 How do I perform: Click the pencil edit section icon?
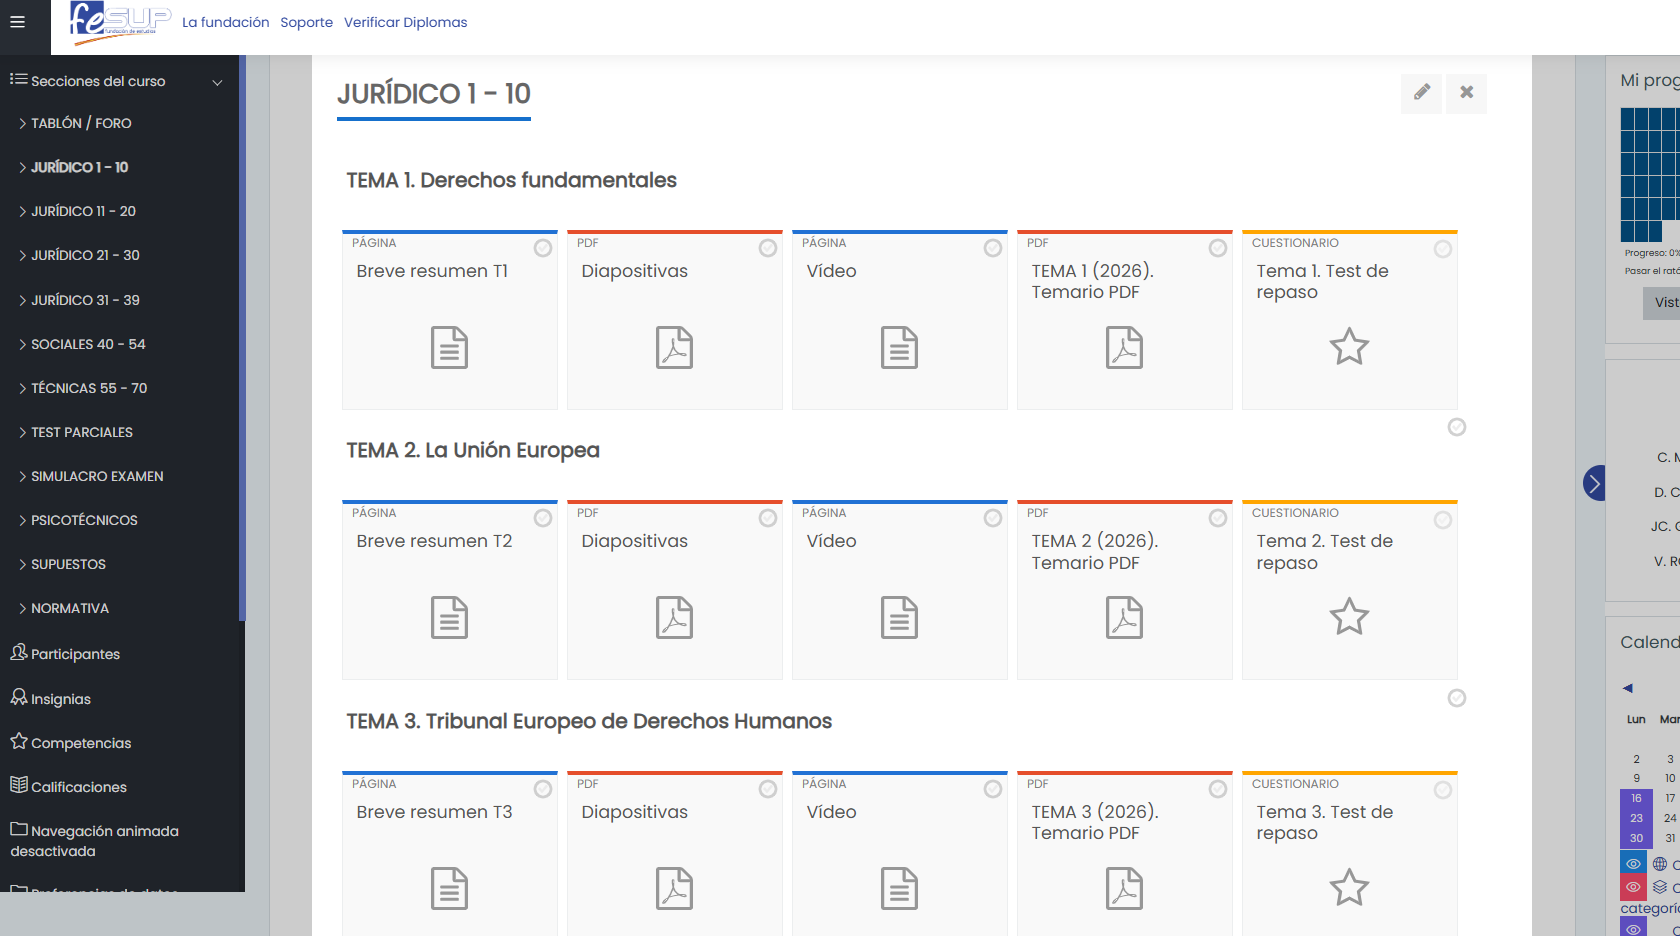1421,93
